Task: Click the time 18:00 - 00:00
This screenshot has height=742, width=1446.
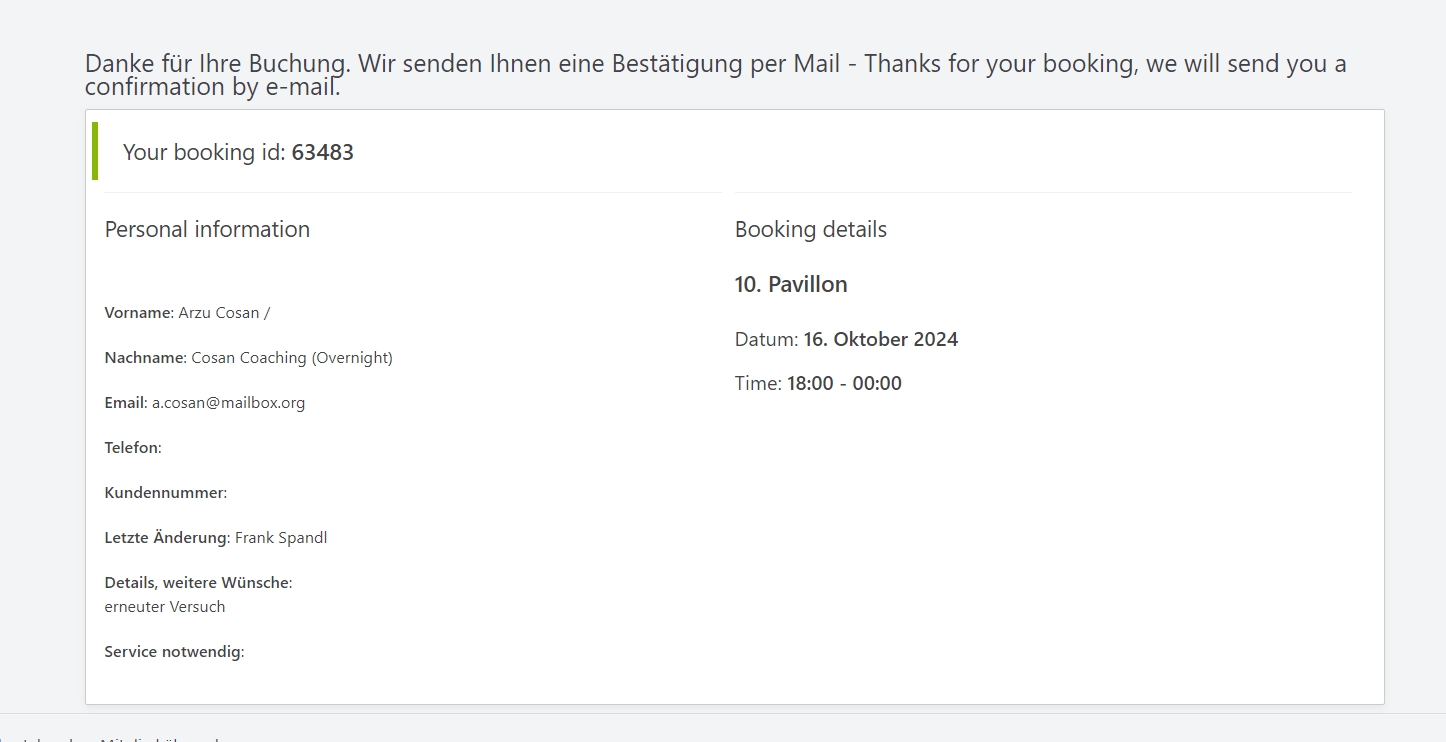Action: [844, 383]
